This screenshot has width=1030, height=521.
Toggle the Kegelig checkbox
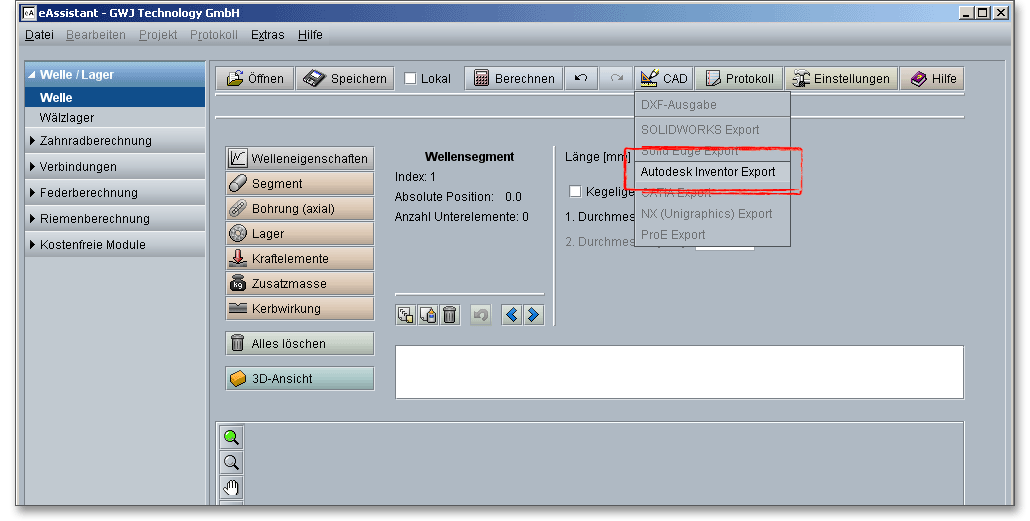pos(575,191)
